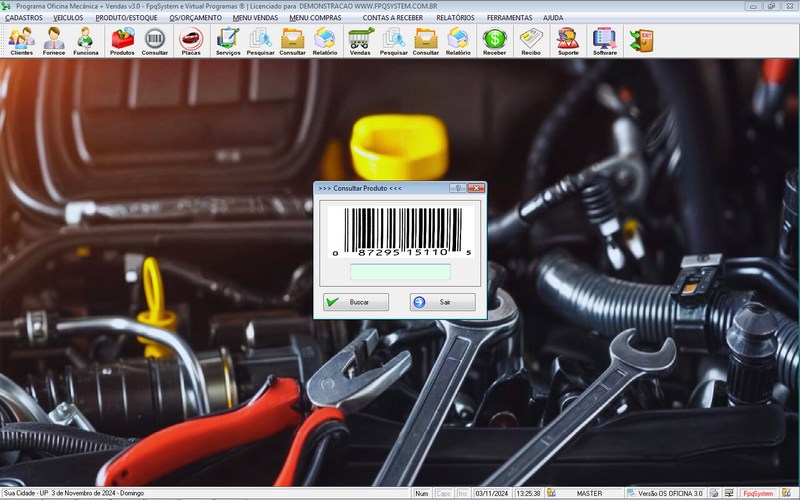Screen dimensions: 800x500
Task: Click the network computer icon in status bar
Action: pyautogui.click(x=729, y=493)
